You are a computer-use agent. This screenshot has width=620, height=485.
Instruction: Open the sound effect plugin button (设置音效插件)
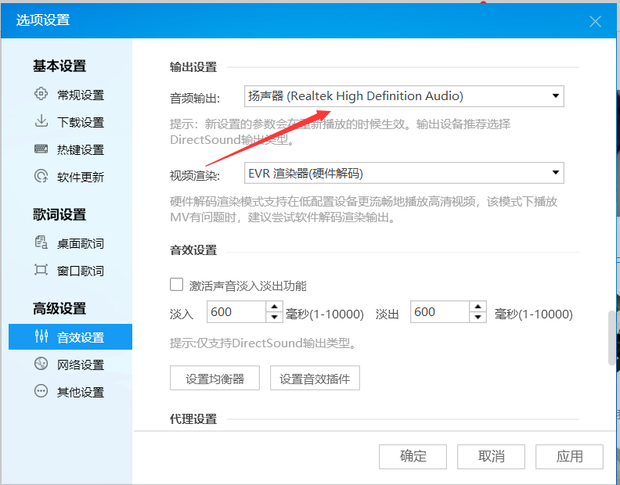coord(315,379)
